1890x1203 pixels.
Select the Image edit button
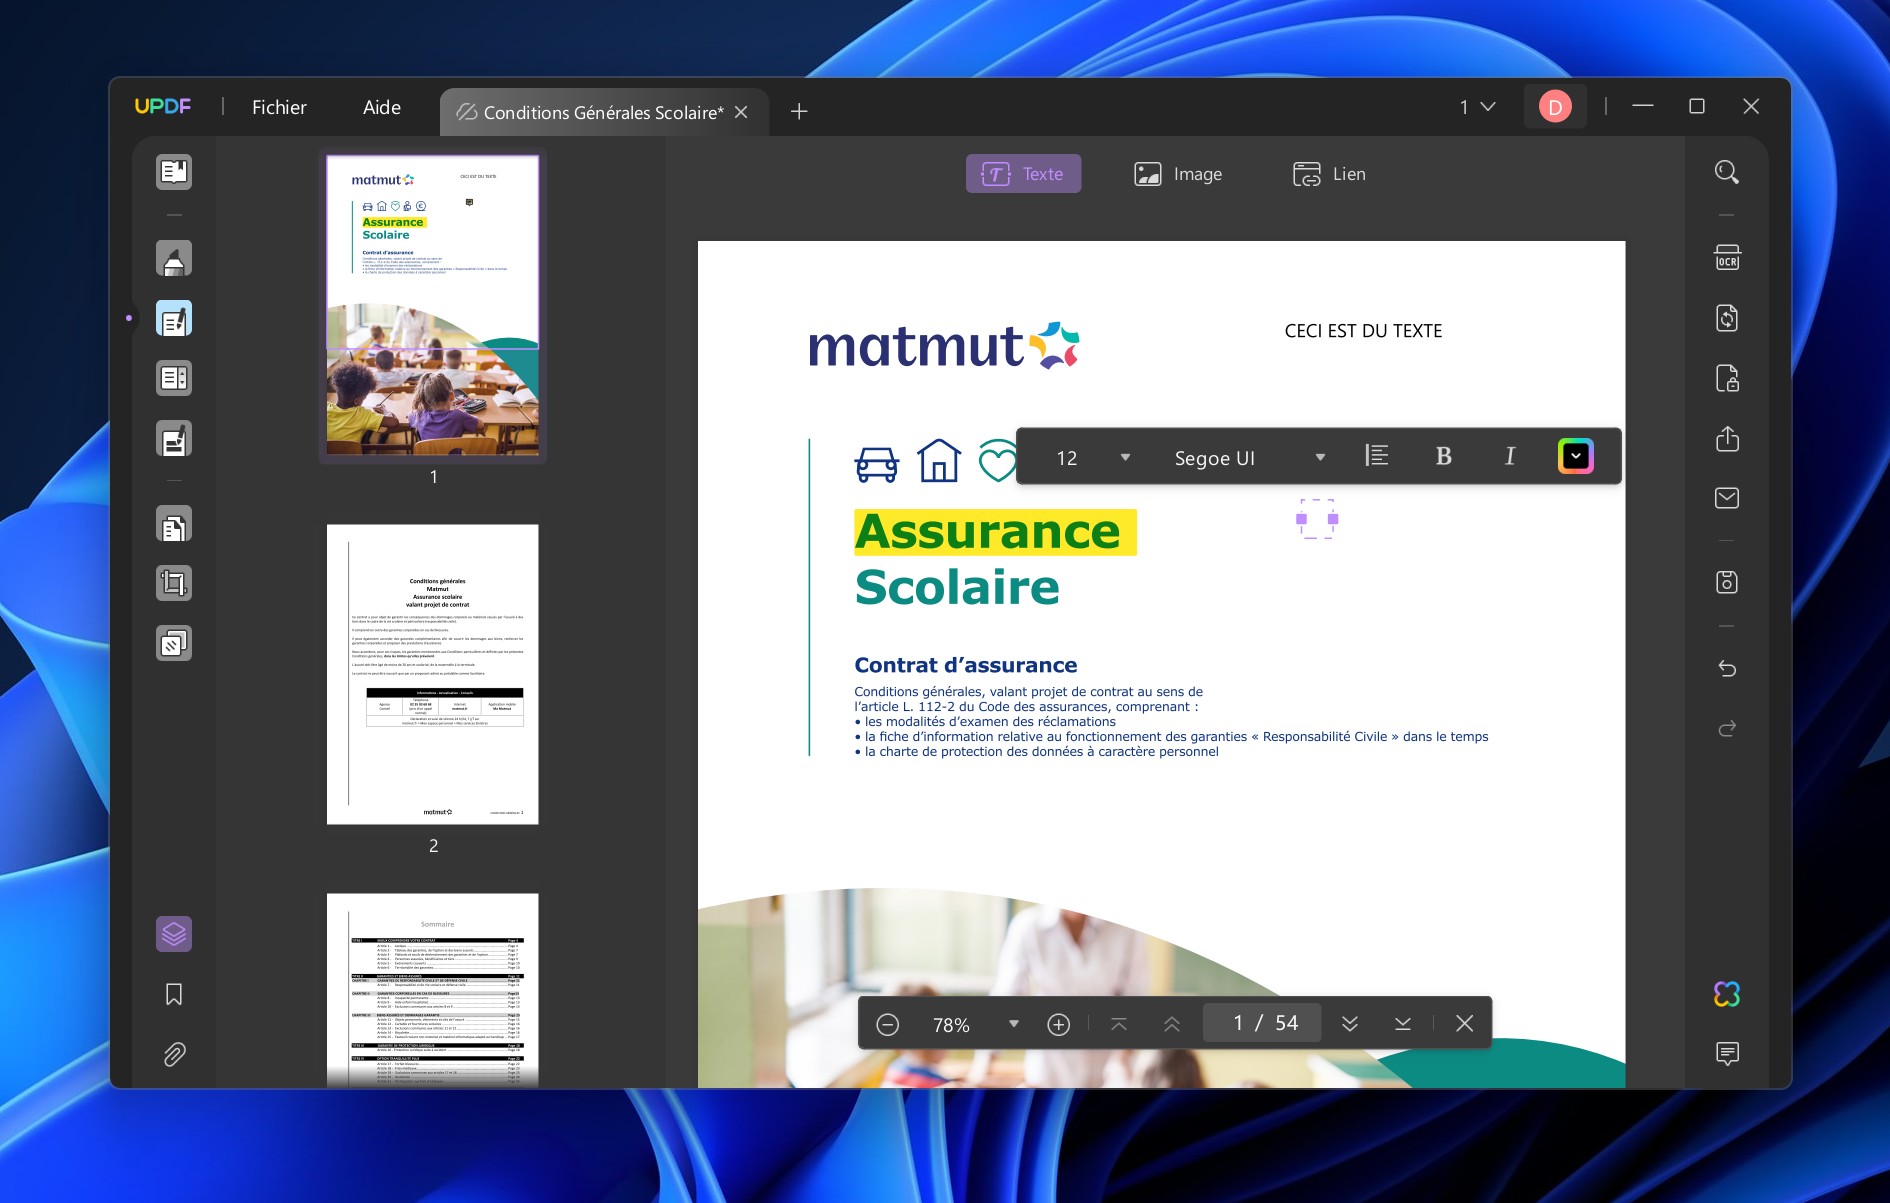(1178, 174)
